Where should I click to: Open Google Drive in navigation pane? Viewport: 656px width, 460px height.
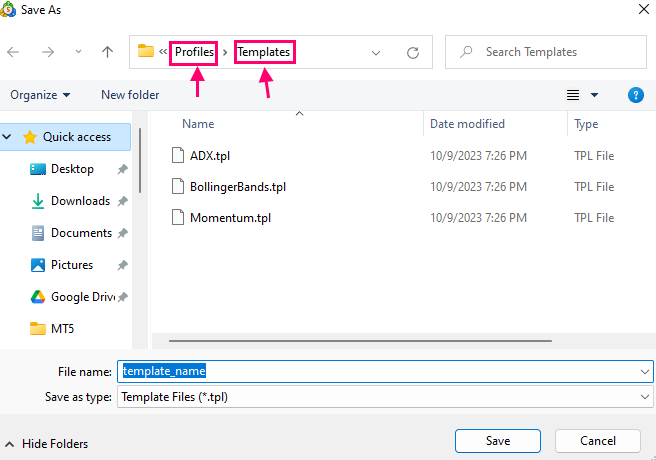pyautogui.click(x=80, y=297)
